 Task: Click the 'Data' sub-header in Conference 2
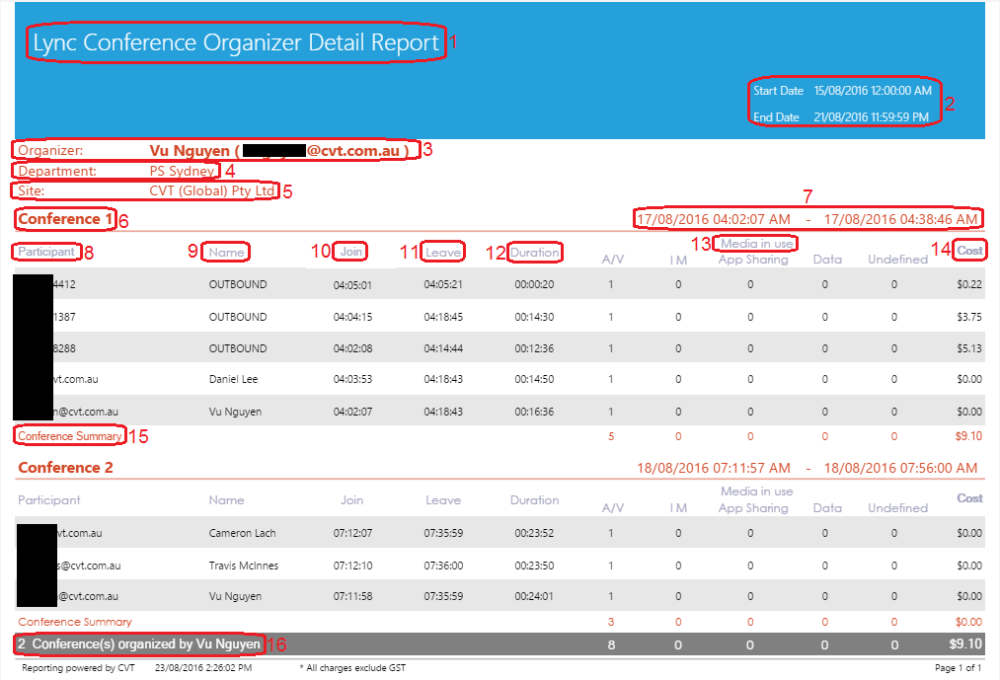827,508
